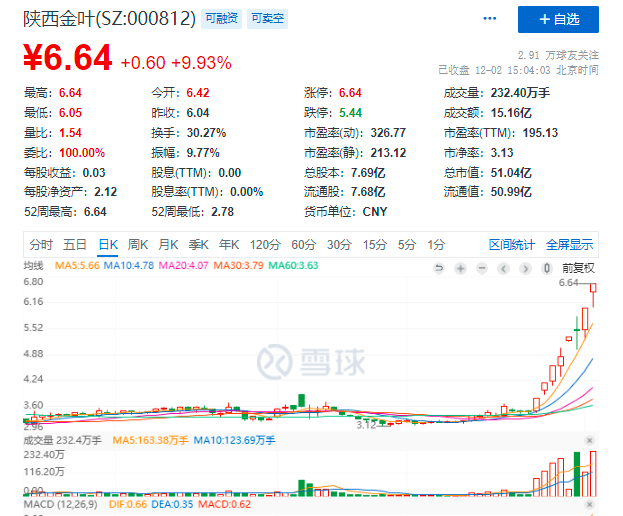
Task: Click the volume MA5:163.38万手 label
Action: tap(151, 440)
